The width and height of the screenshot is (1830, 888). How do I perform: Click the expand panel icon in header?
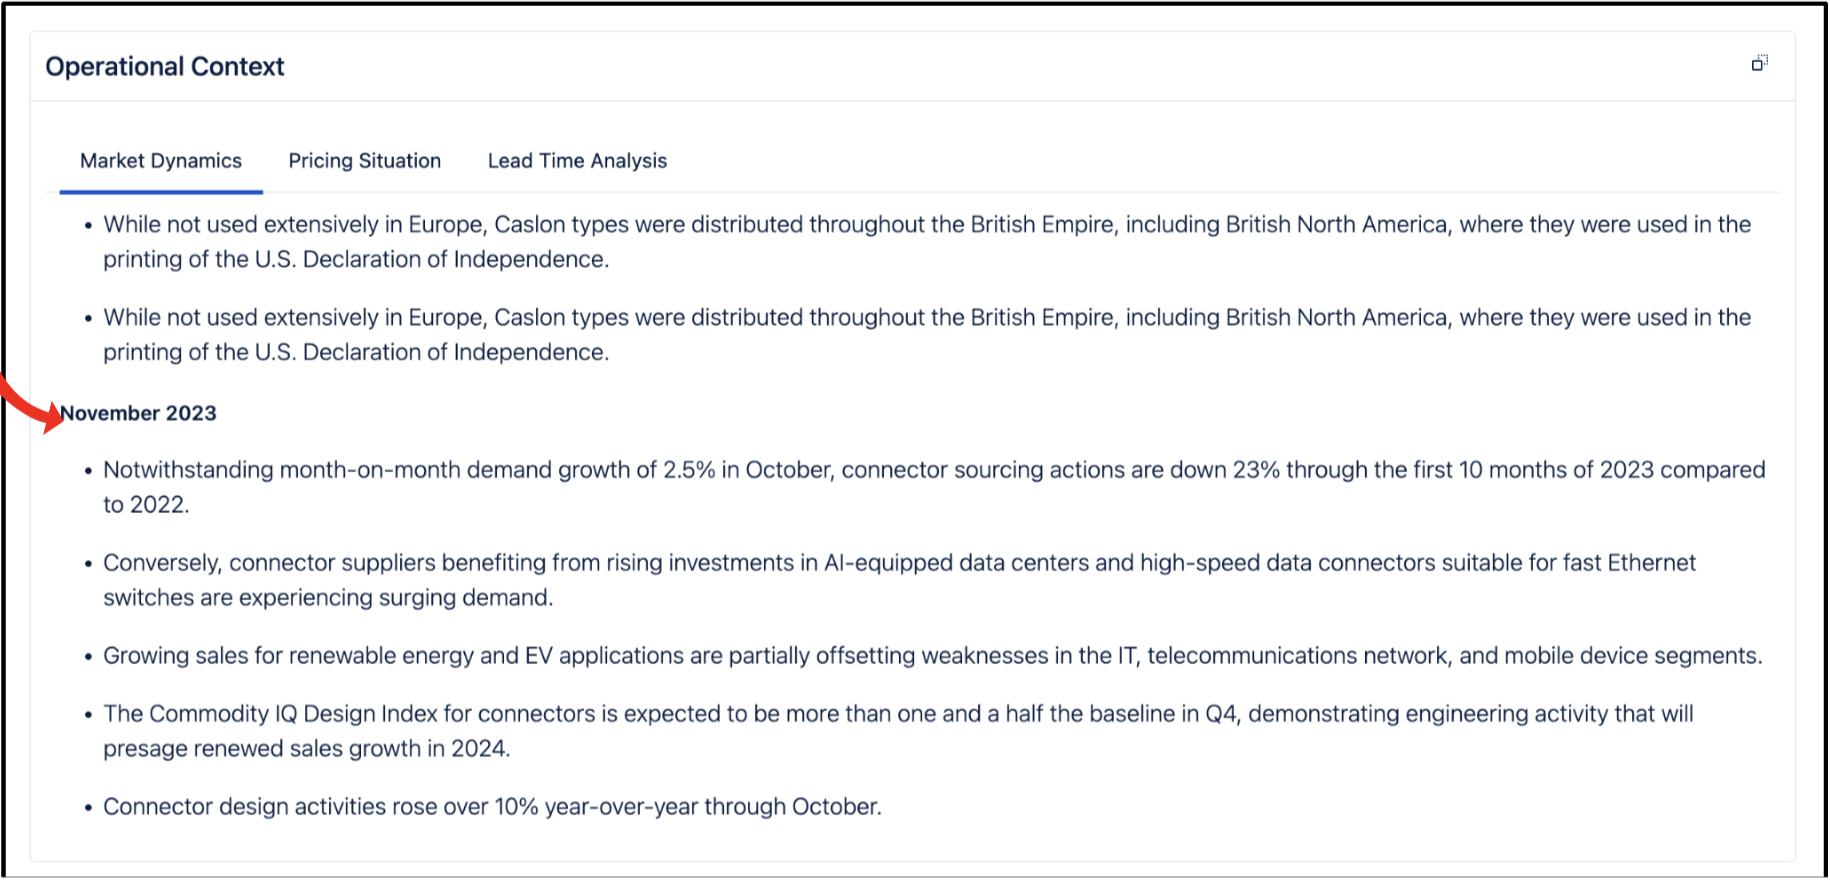[1759, 64]
